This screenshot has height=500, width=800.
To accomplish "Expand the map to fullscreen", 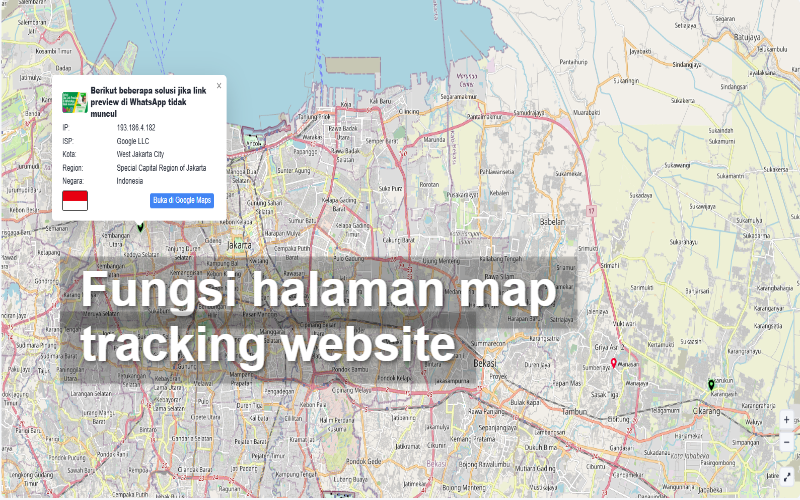I will coord(787,477).
